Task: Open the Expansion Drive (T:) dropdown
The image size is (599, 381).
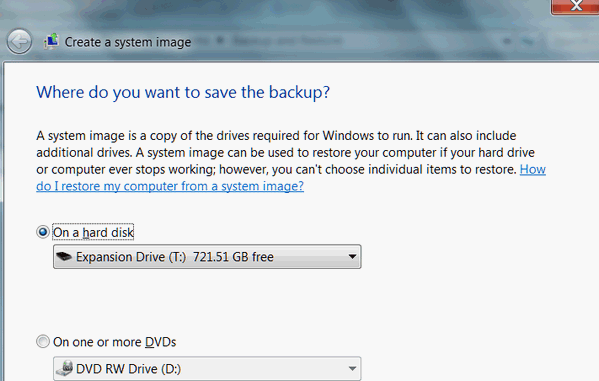Action: tap(207, 257)
